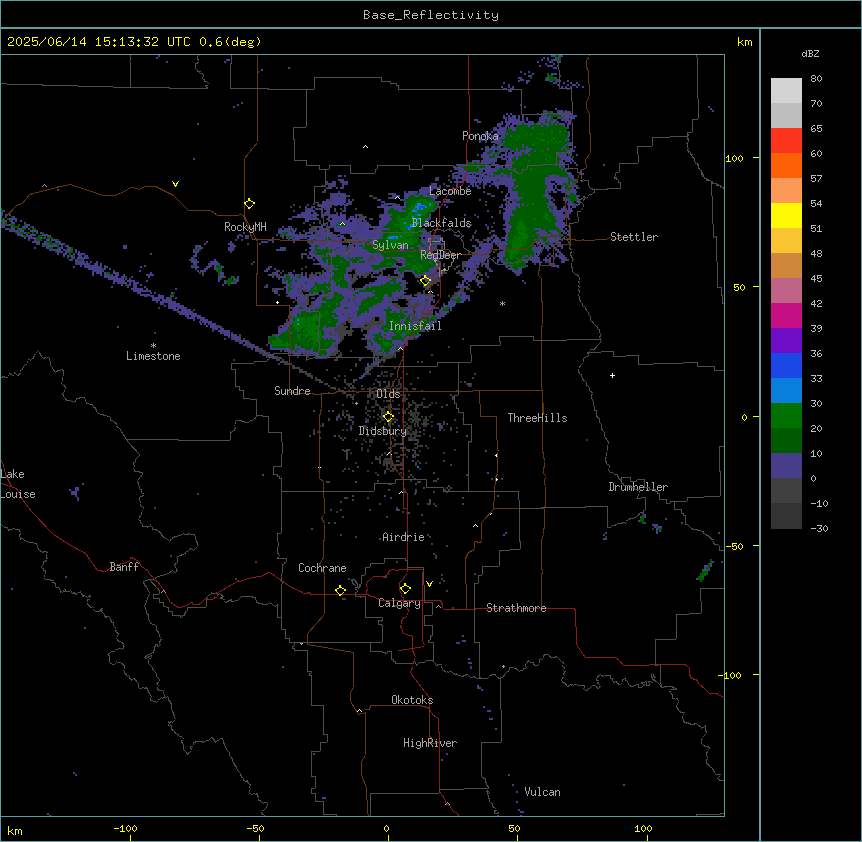This screenshot has width=862, height=842.
Task: Click the RockyMH city label
Action: [x=245, y=227]
